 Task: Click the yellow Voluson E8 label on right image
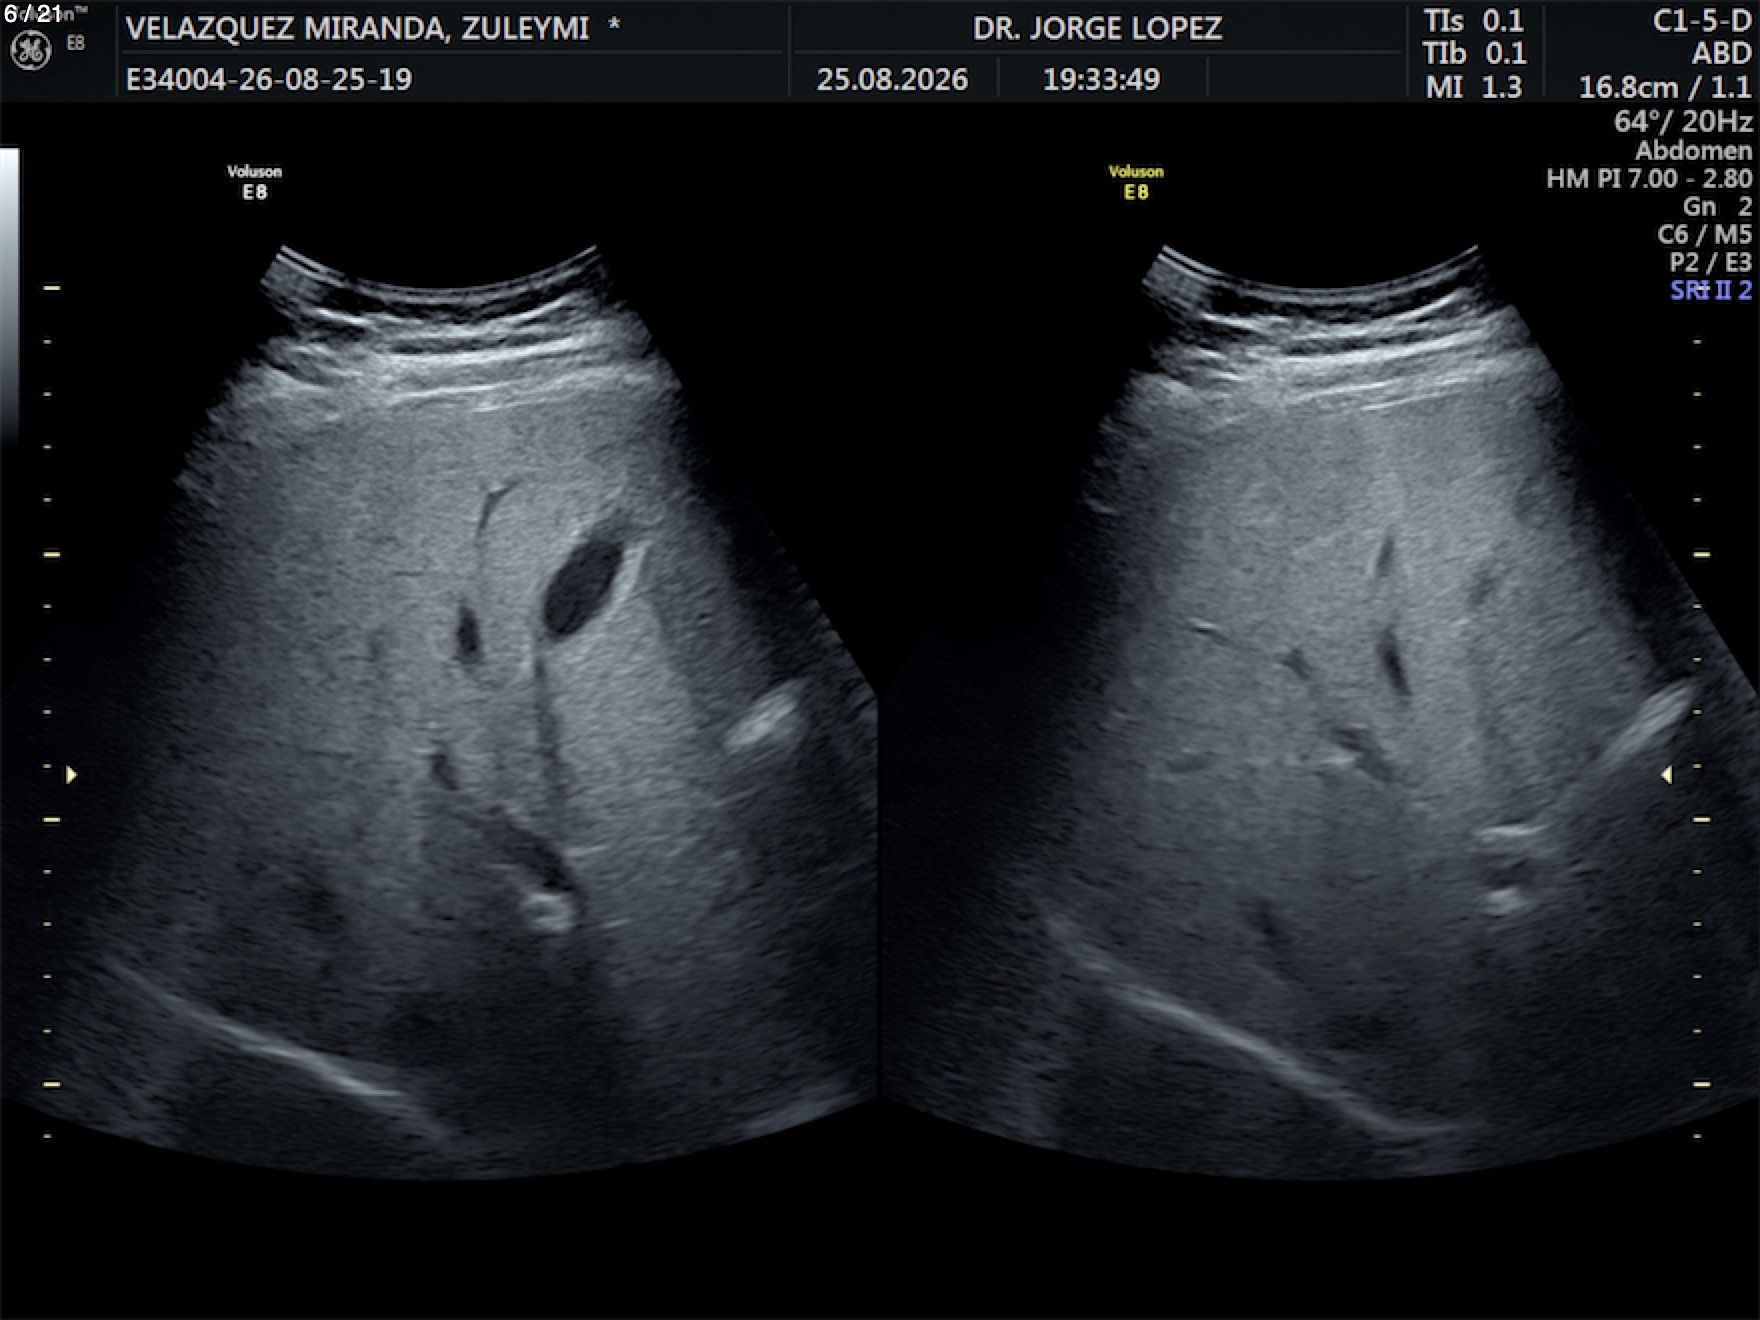1136,182
